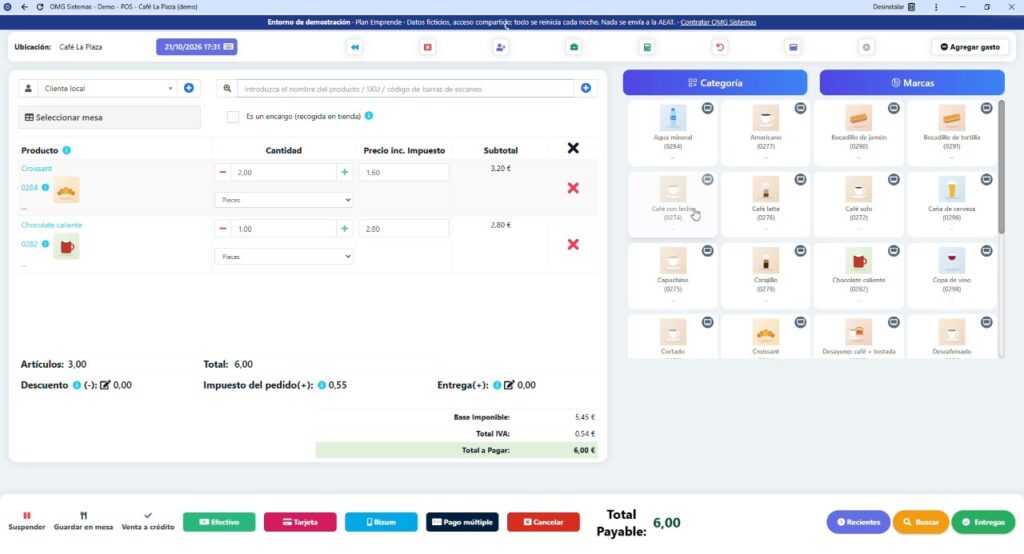Viewport: 1024px width, 554px height.
Task: Click product grid vertical scrollbar
Action: [1000, 167]
